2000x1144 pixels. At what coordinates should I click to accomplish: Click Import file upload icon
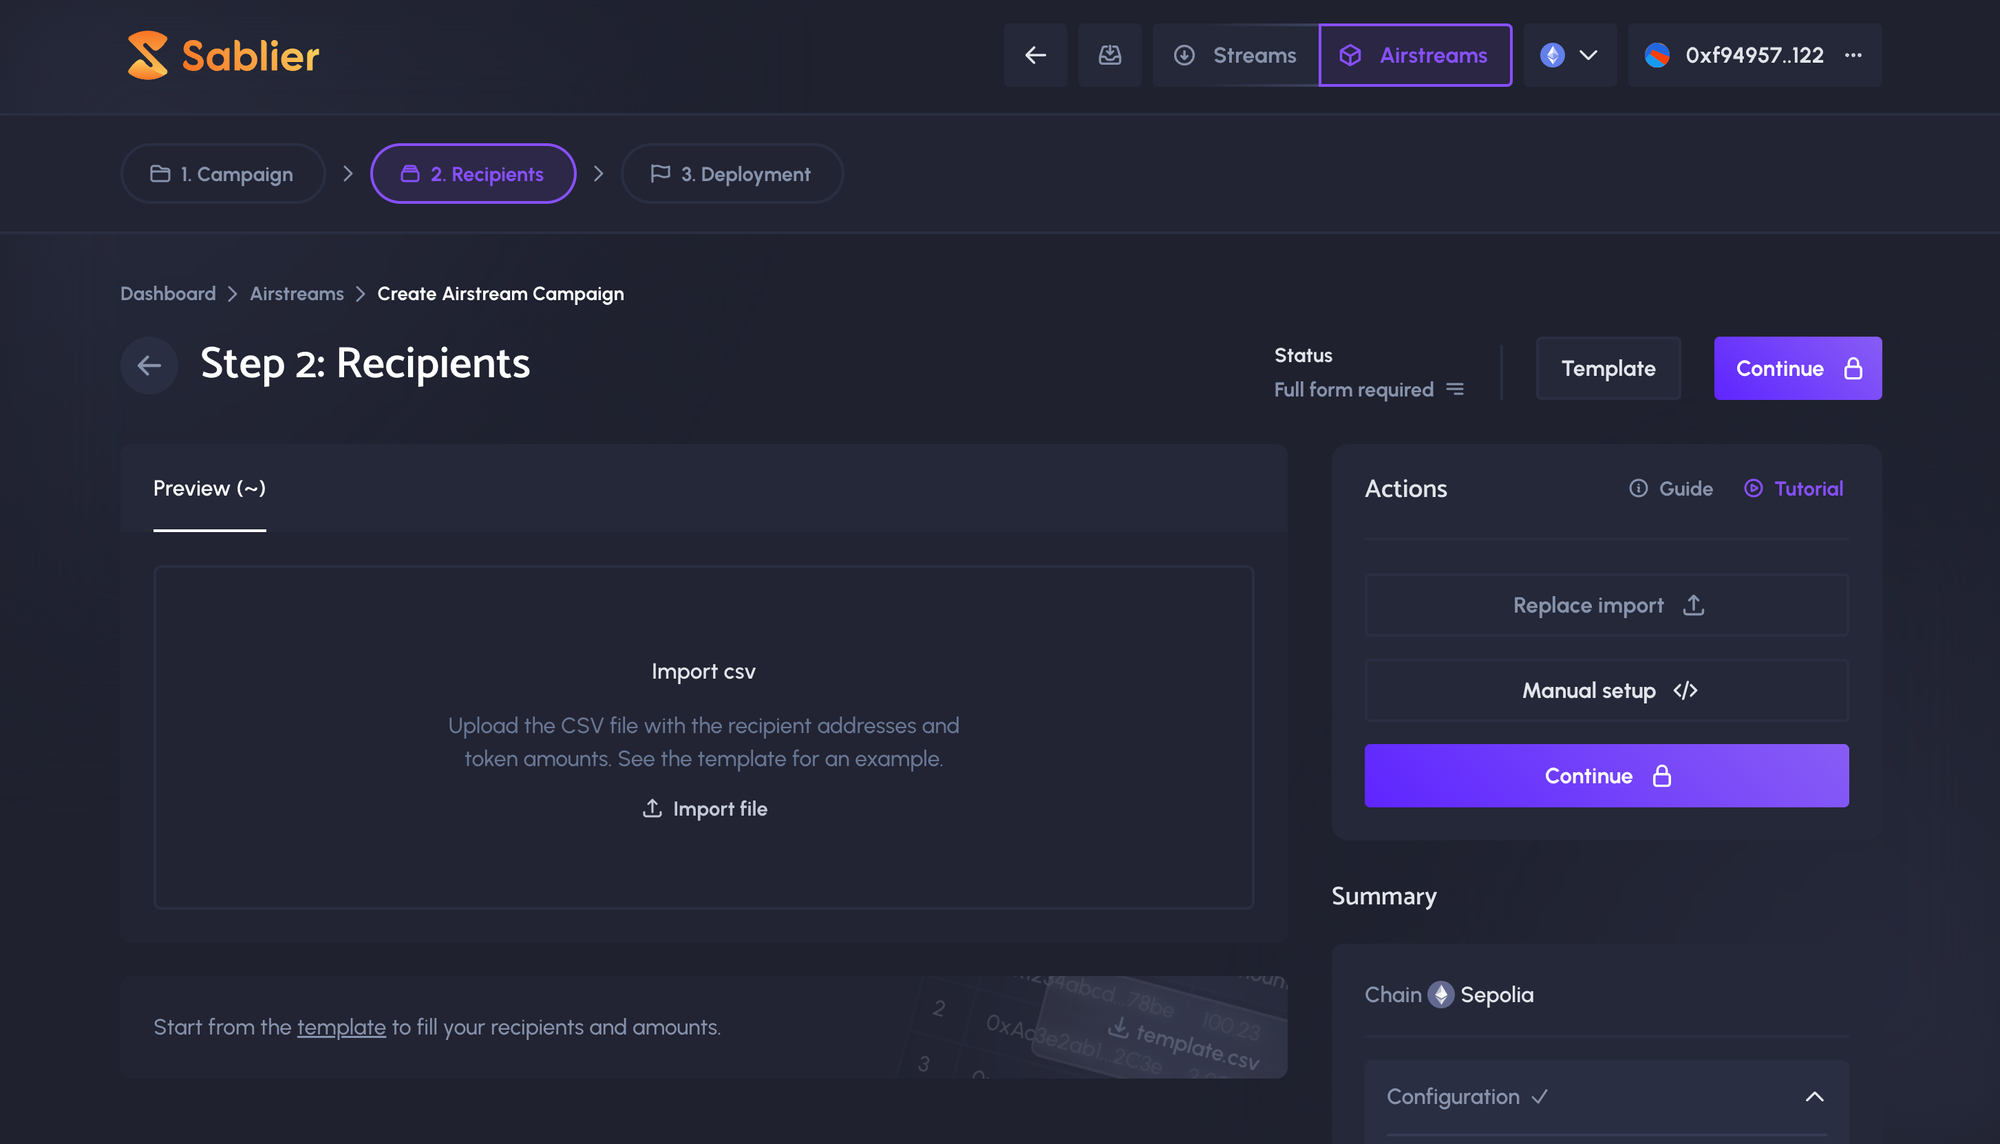[x=652, y=808]
